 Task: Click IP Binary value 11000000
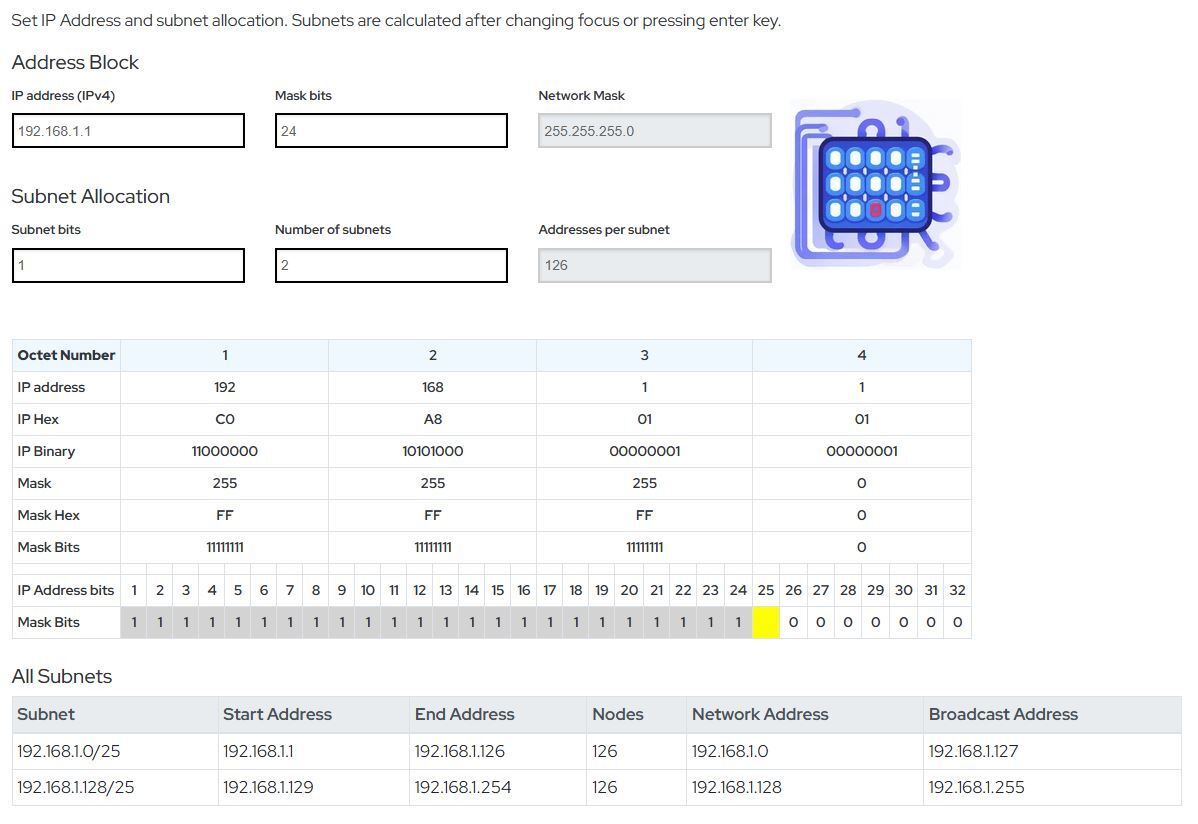pos(225,452)
